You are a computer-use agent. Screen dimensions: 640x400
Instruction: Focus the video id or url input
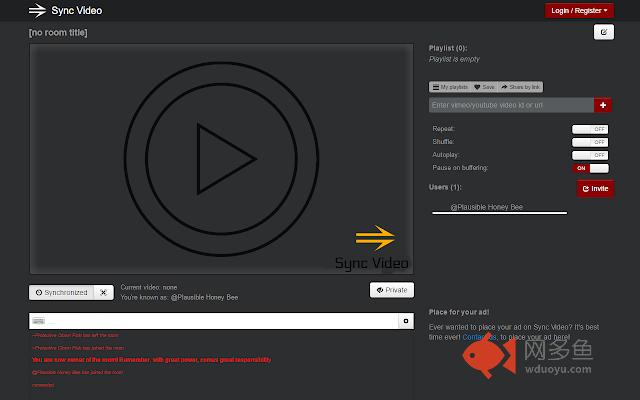[510, 105]
